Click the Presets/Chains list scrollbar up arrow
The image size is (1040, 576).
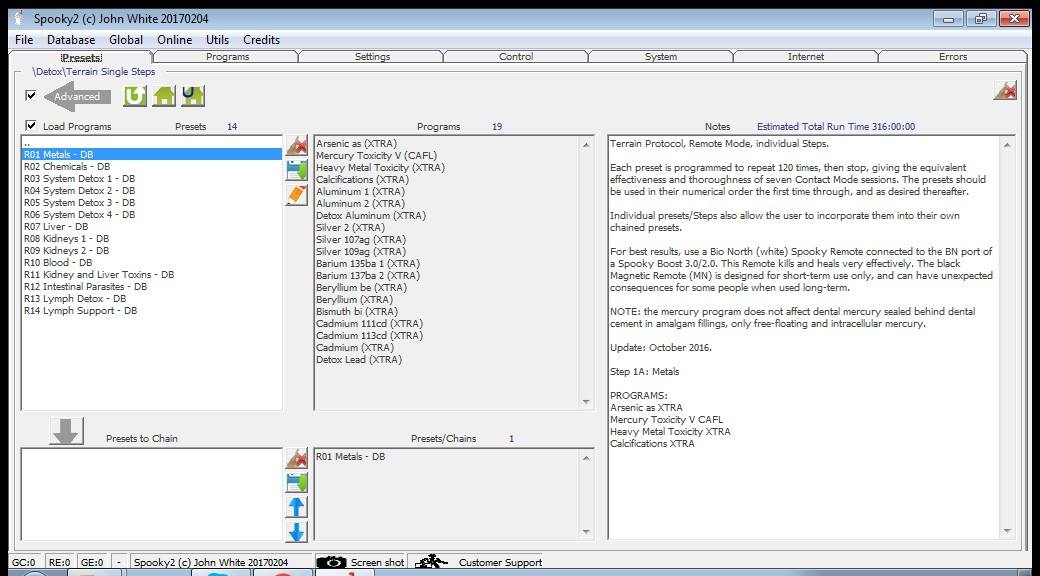point(586,457)
